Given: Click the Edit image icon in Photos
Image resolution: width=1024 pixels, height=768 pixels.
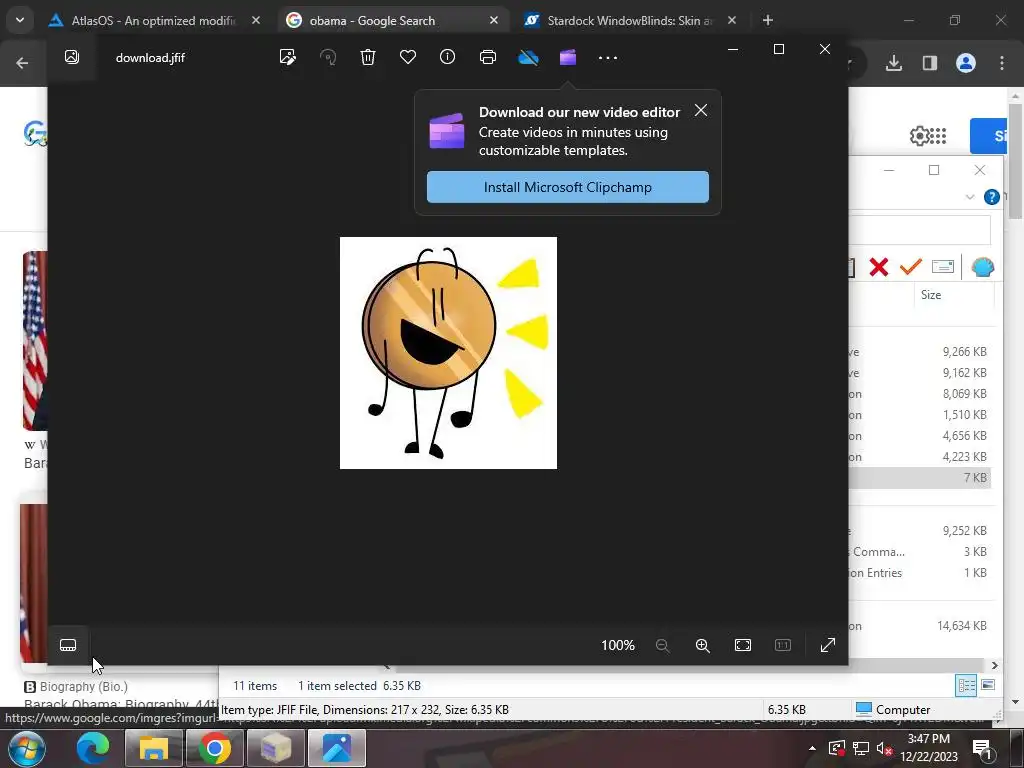Looking at the screenshot, I should (x=287, y=57).
